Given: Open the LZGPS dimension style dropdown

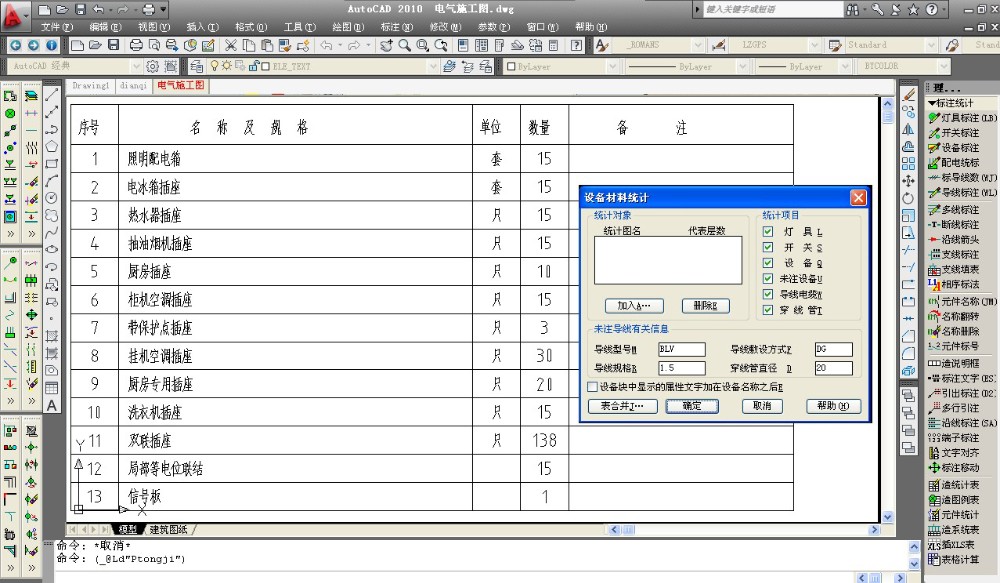Looking at the screenshot, I should (x=814, y=45).
